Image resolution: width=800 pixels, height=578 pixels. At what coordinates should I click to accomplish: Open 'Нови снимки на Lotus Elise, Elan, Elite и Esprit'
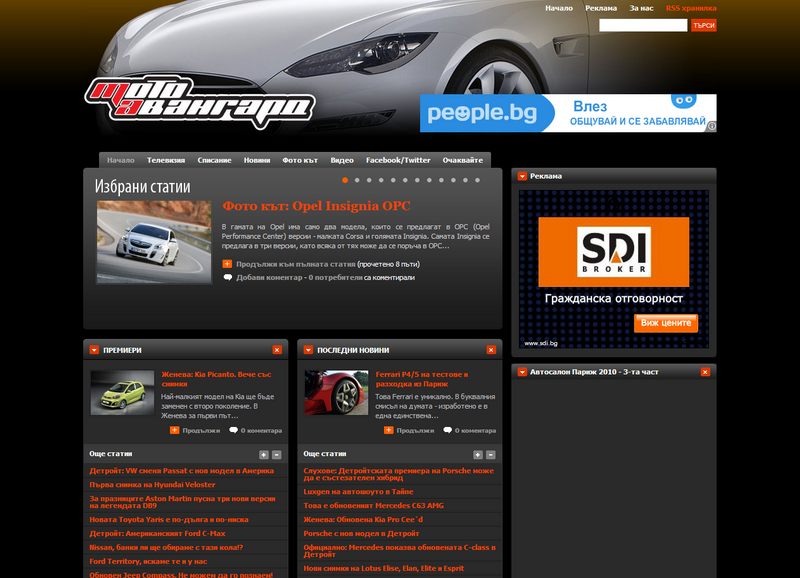[384, 568]
